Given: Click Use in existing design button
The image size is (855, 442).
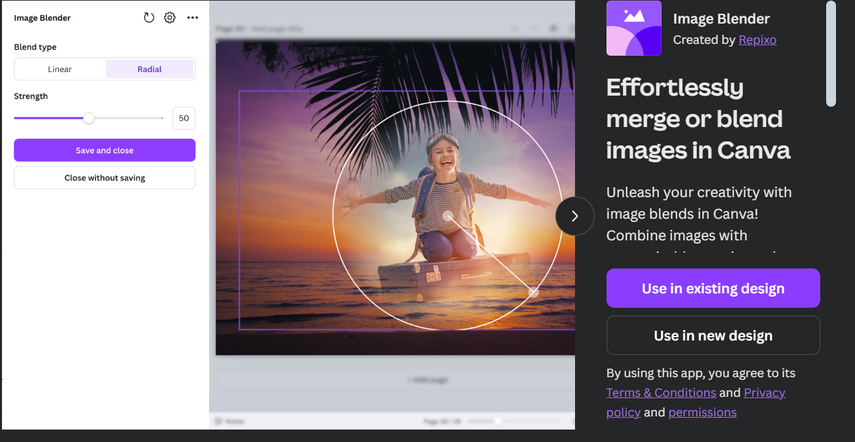Looking at the screenshot, I should pyautogui.click(x=713, y=288).
